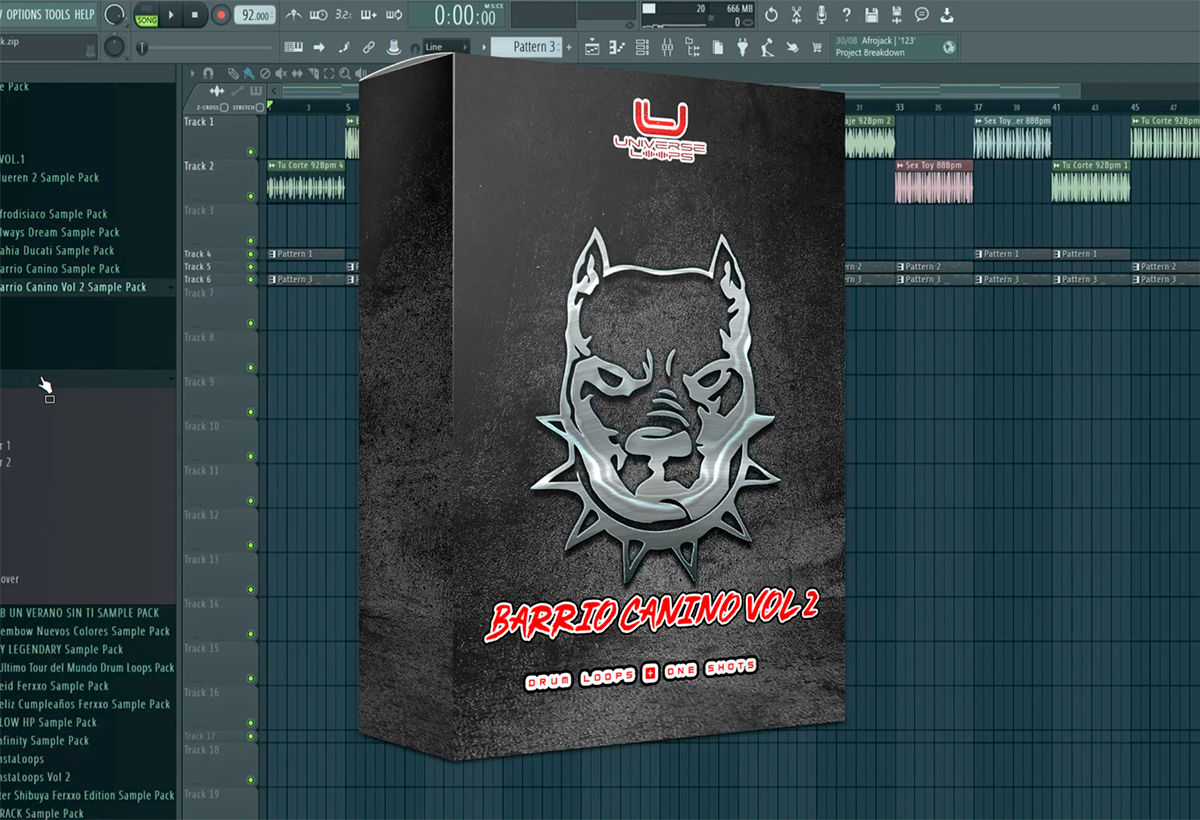Screen dimensions: 1200x820
Task: Mute Track 5 with its green LED
Action: (251, 267)
